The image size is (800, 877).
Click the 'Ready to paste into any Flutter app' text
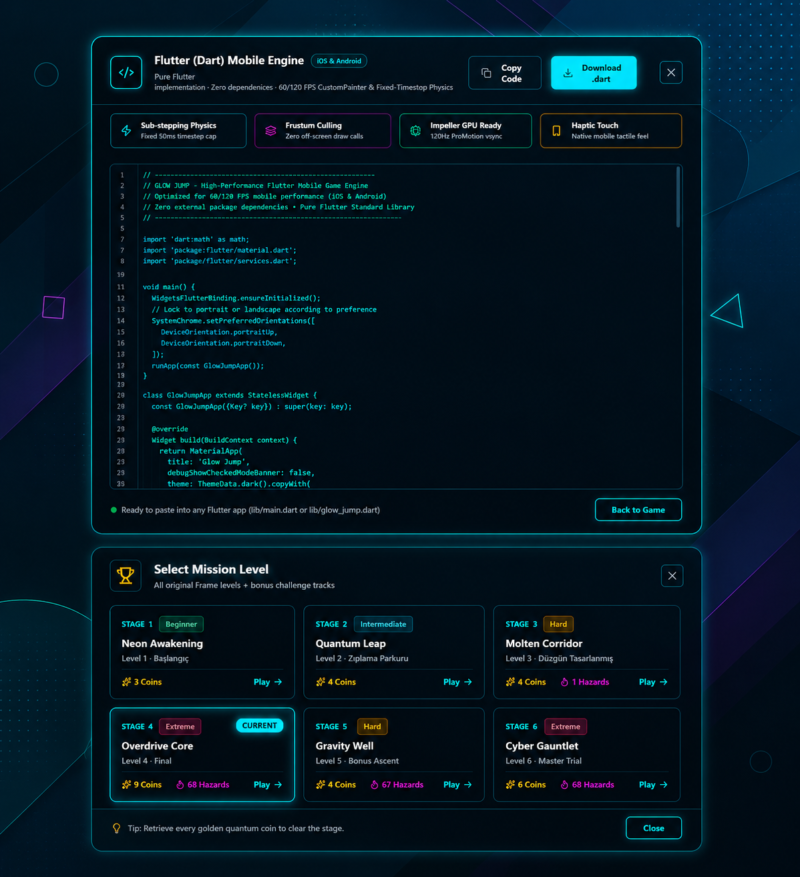click(x=251, y=510)
